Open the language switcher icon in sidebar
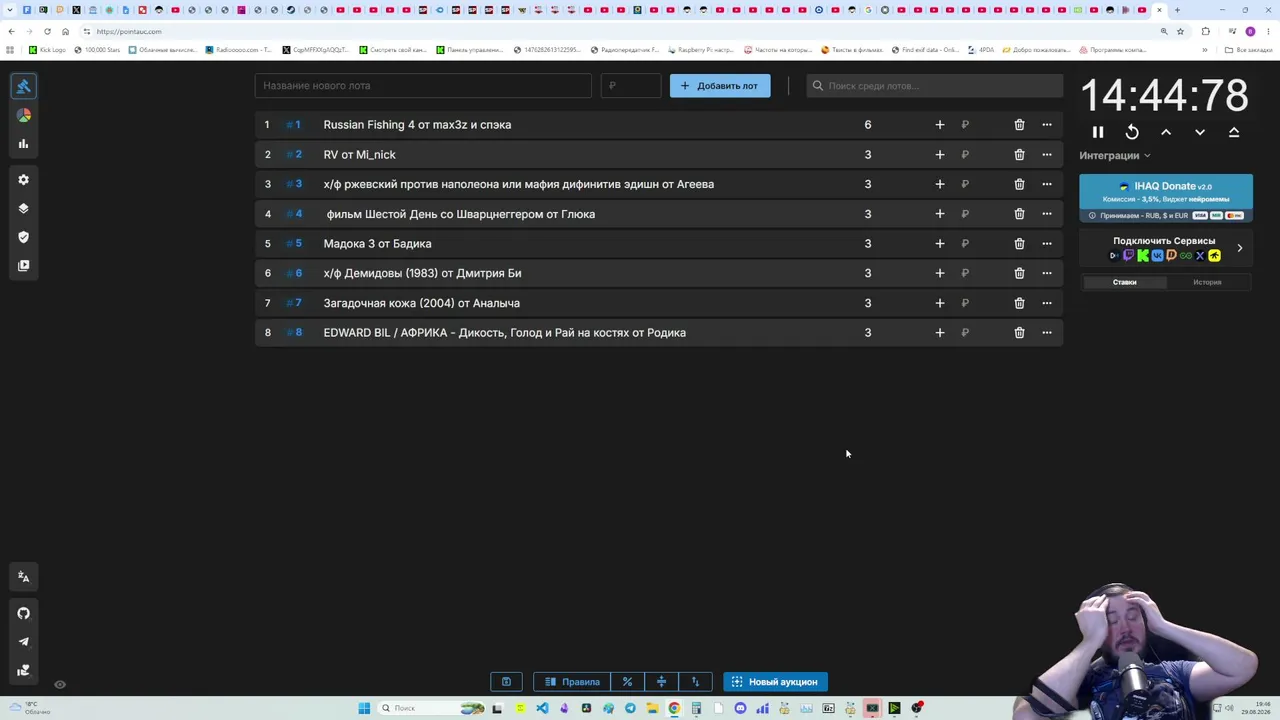Screen dimensions: 1280x720 tap(23, 577)
